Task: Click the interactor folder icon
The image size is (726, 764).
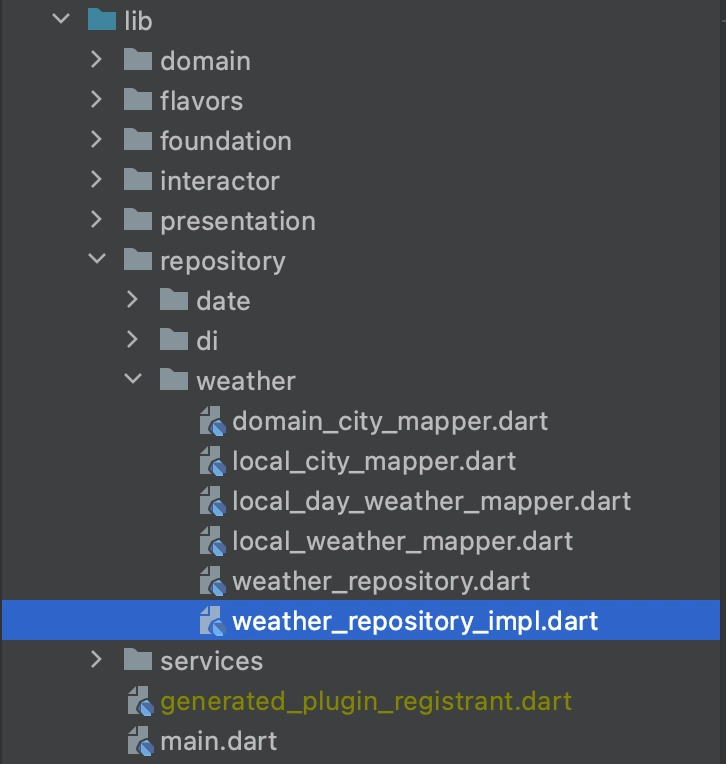Action: tap(138, 180)
